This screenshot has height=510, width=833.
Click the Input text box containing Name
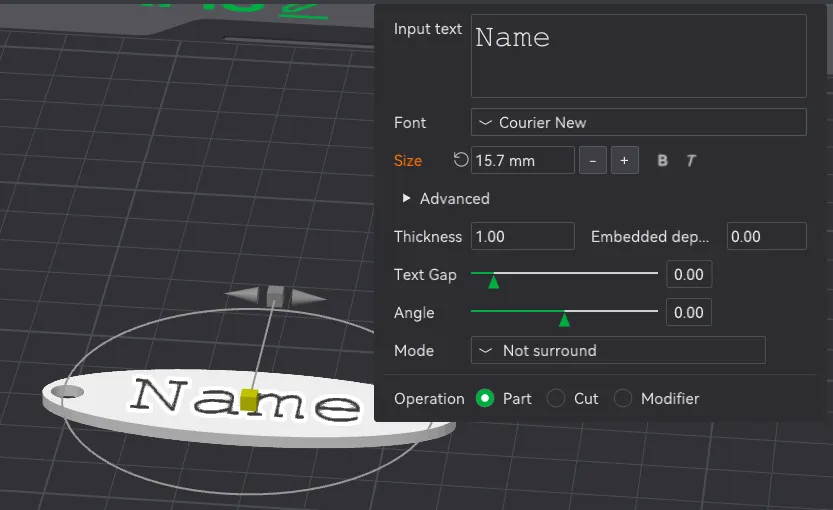pos(639,56)
